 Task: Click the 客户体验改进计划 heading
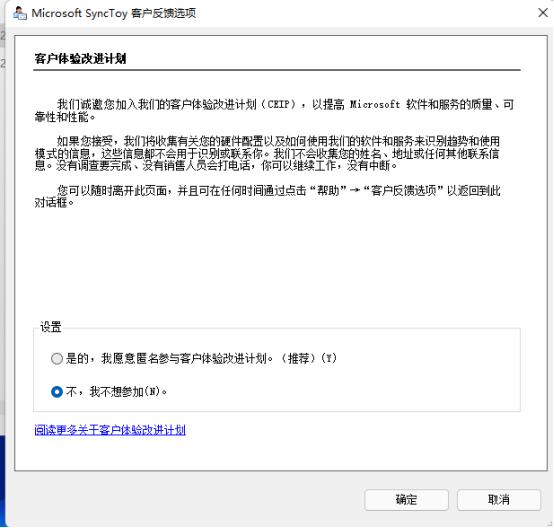coord(80,59)
